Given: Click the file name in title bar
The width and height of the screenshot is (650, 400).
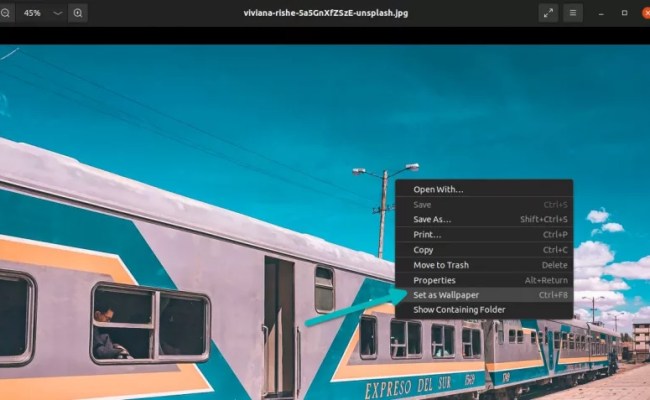Looking at the screenshot, I should (x=325, y=13).
